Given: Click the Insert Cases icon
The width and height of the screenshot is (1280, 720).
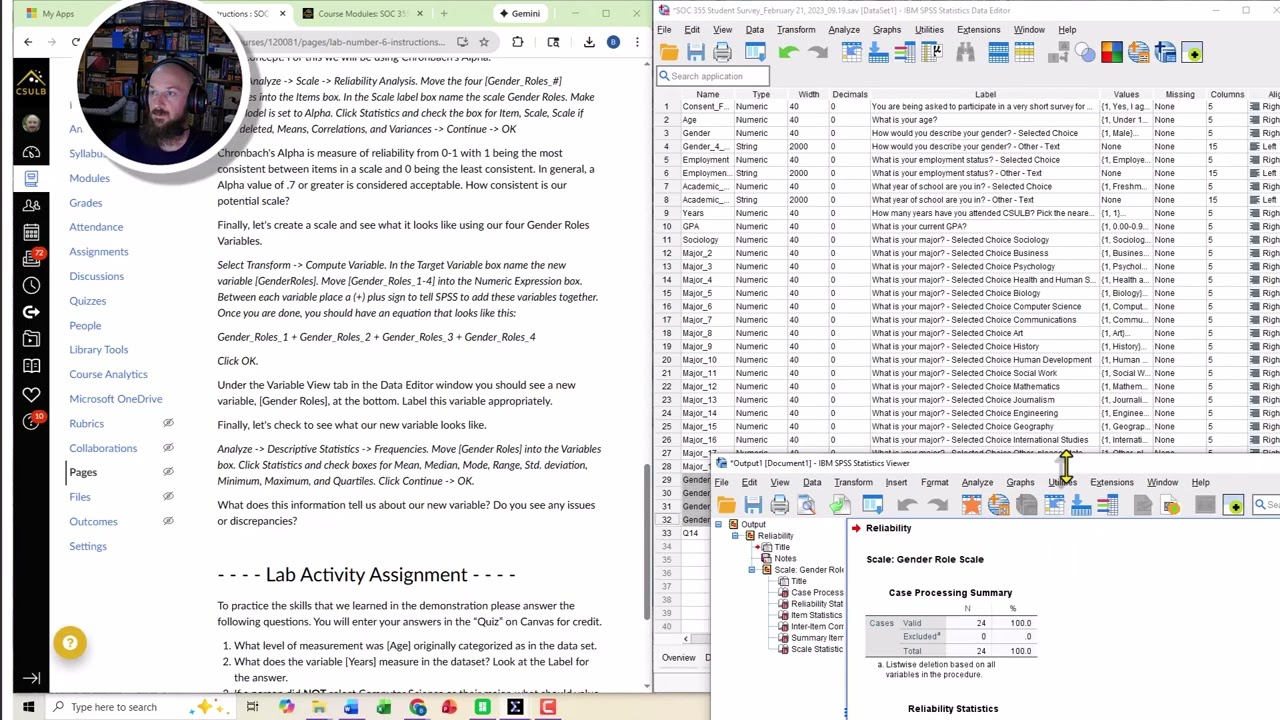Looking at the screenshot, I should point(998,53).
